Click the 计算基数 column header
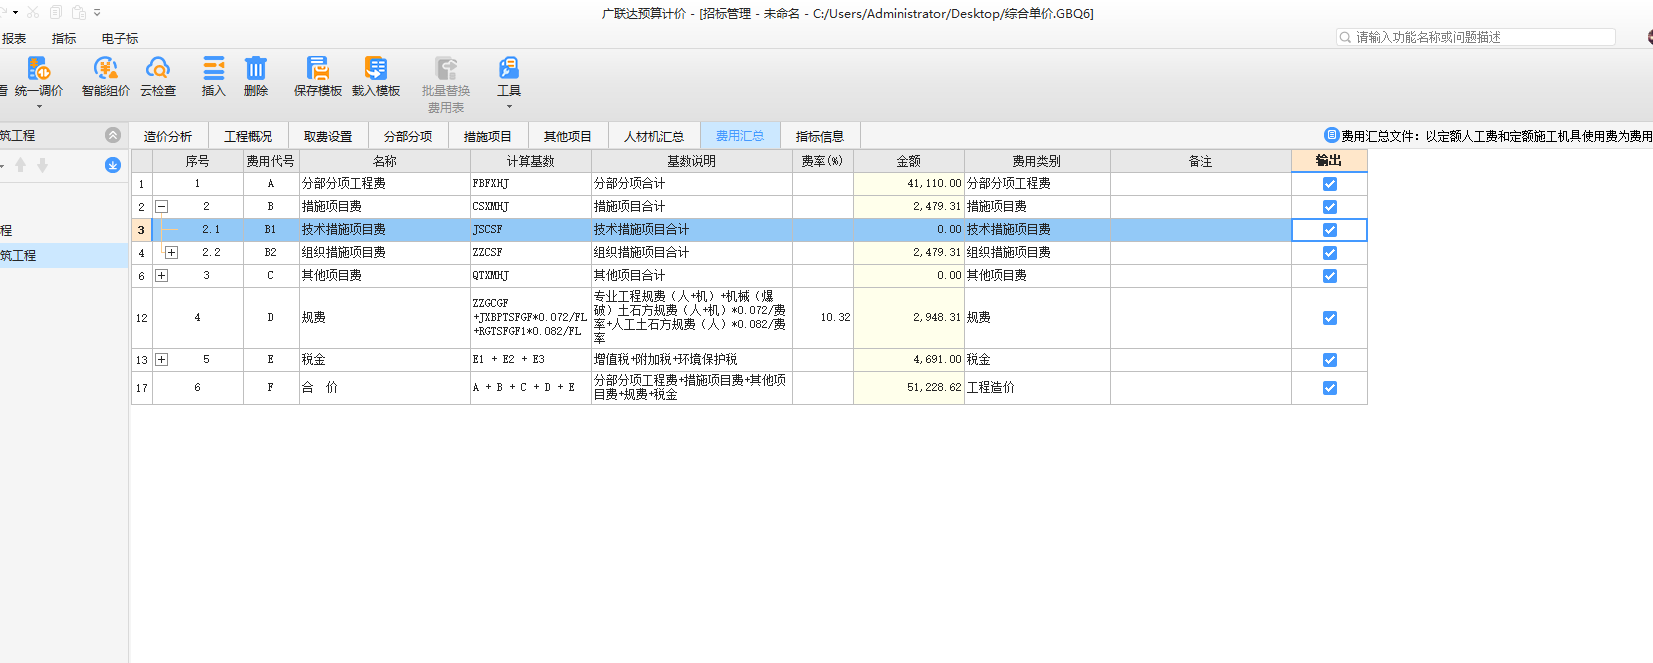 (x=530, y=161)
